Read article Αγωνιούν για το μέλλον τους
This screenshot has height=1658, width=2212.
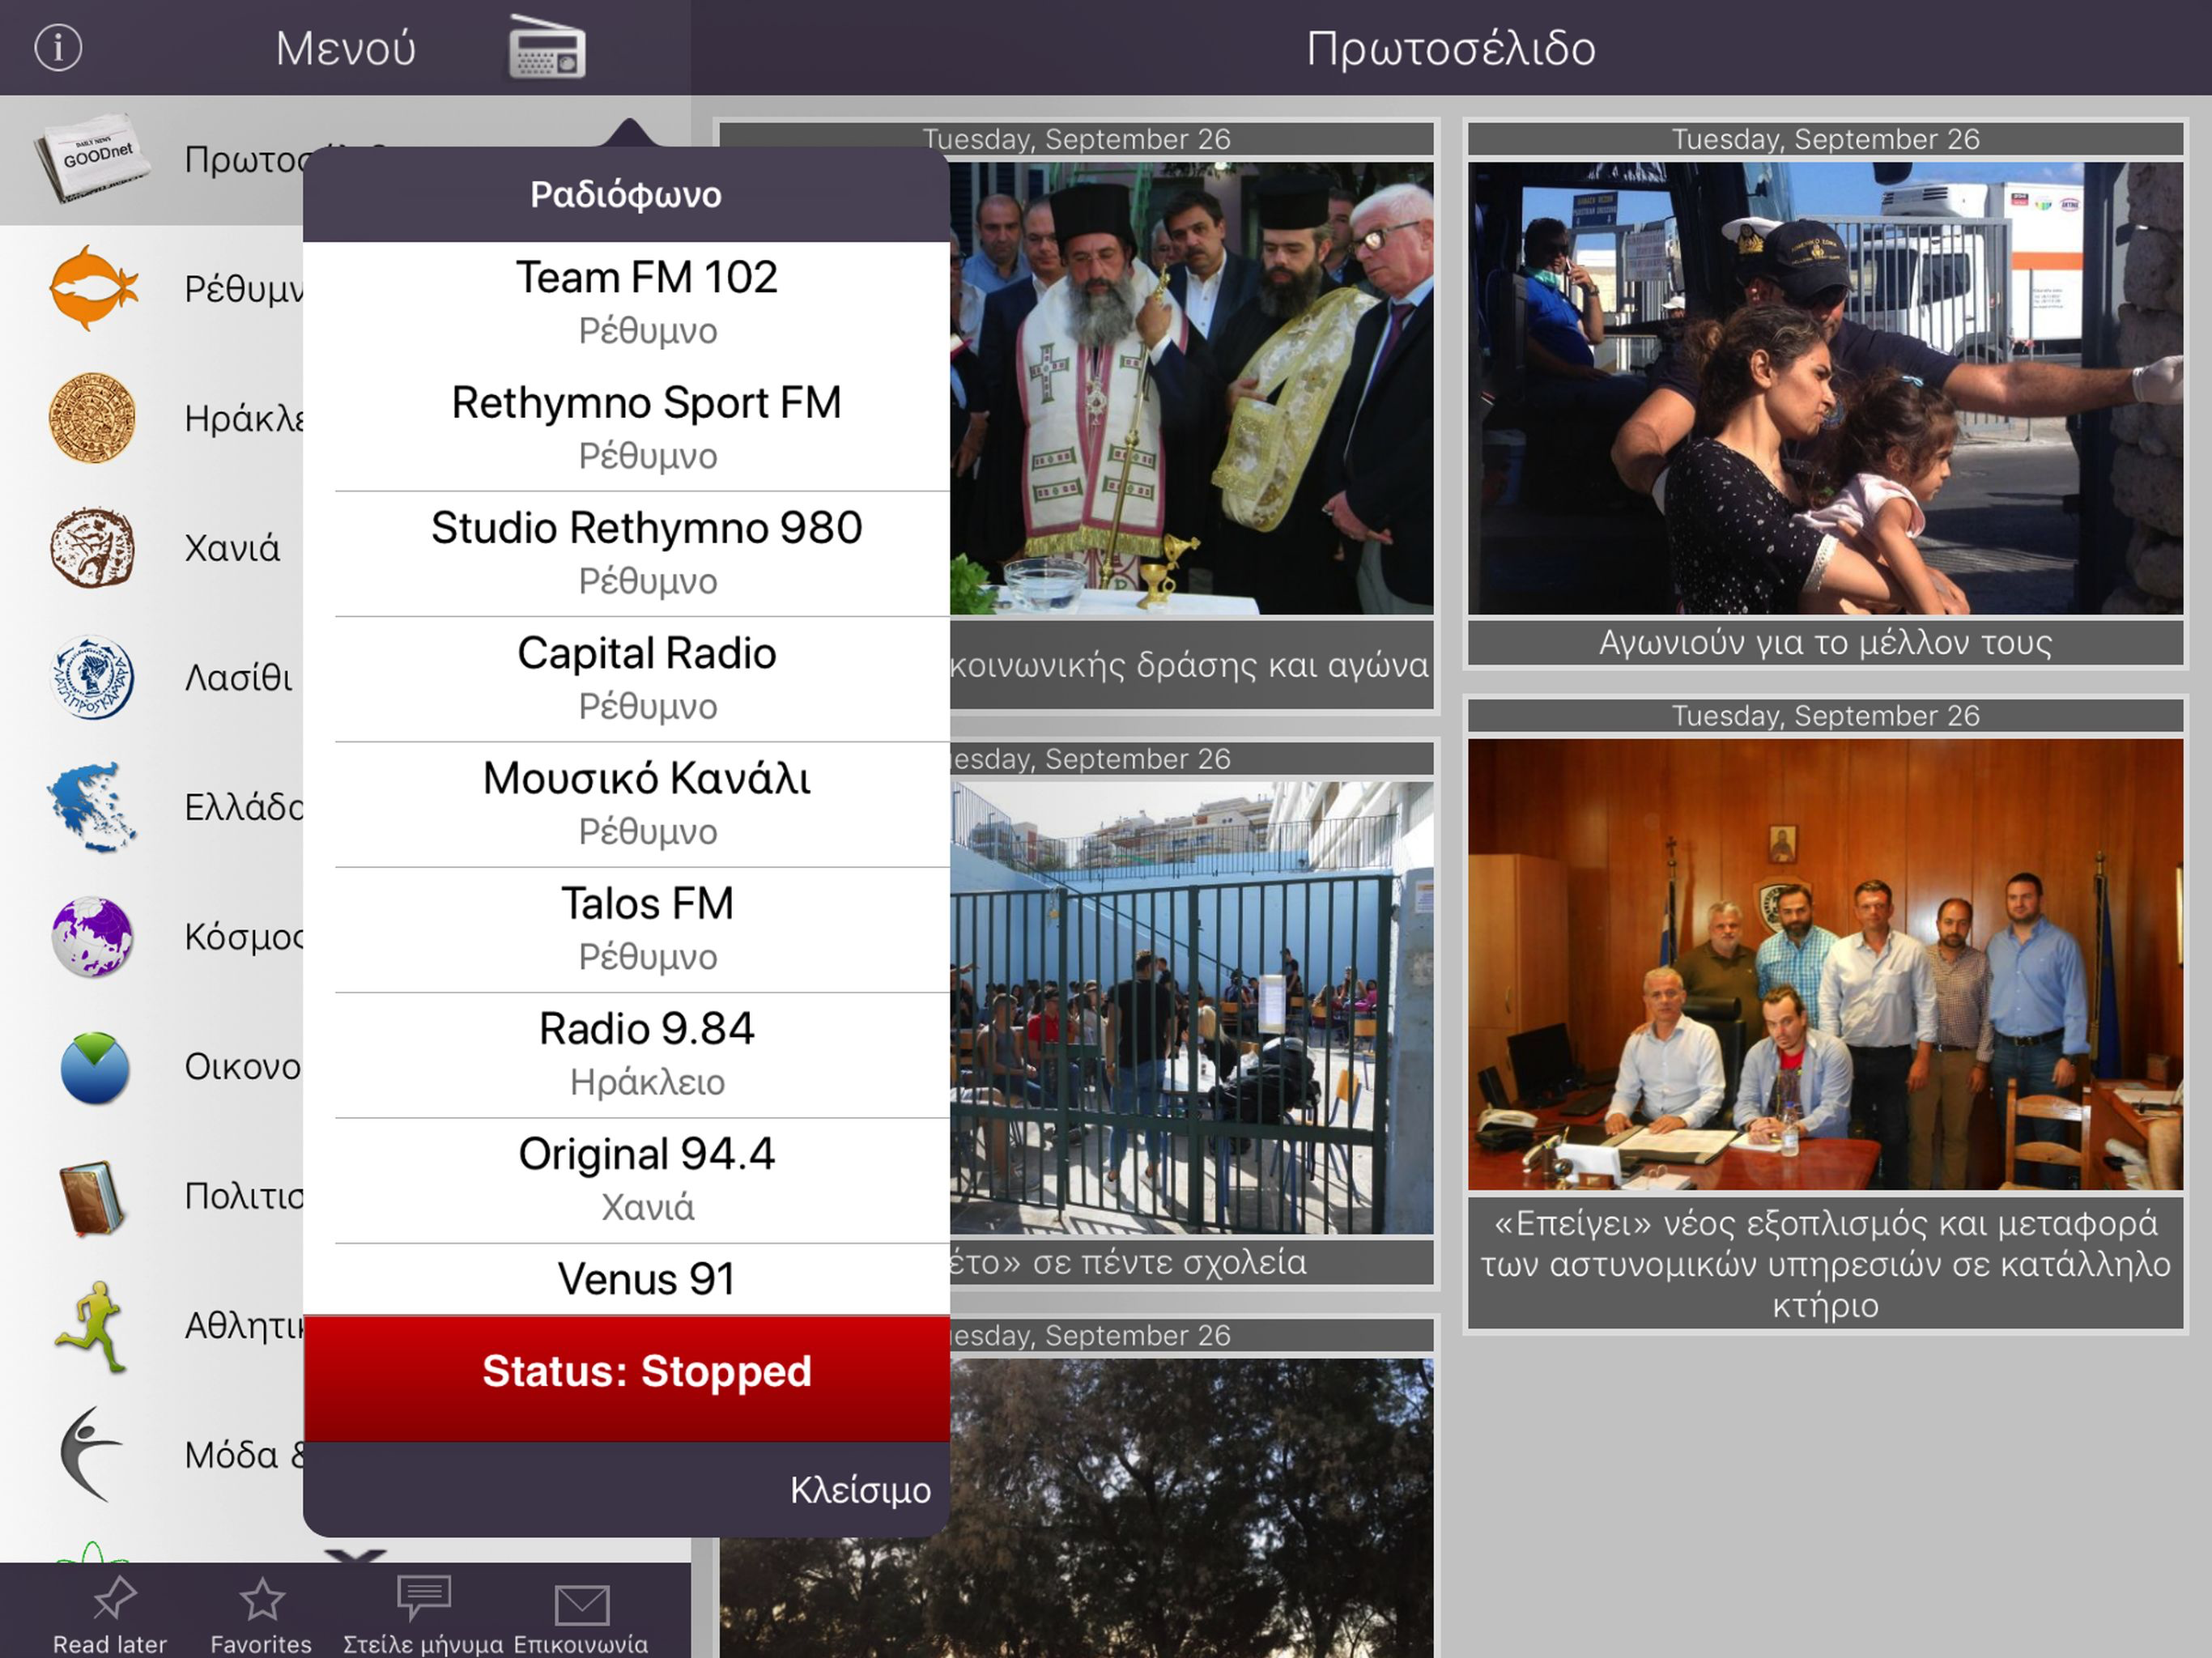1825,642
